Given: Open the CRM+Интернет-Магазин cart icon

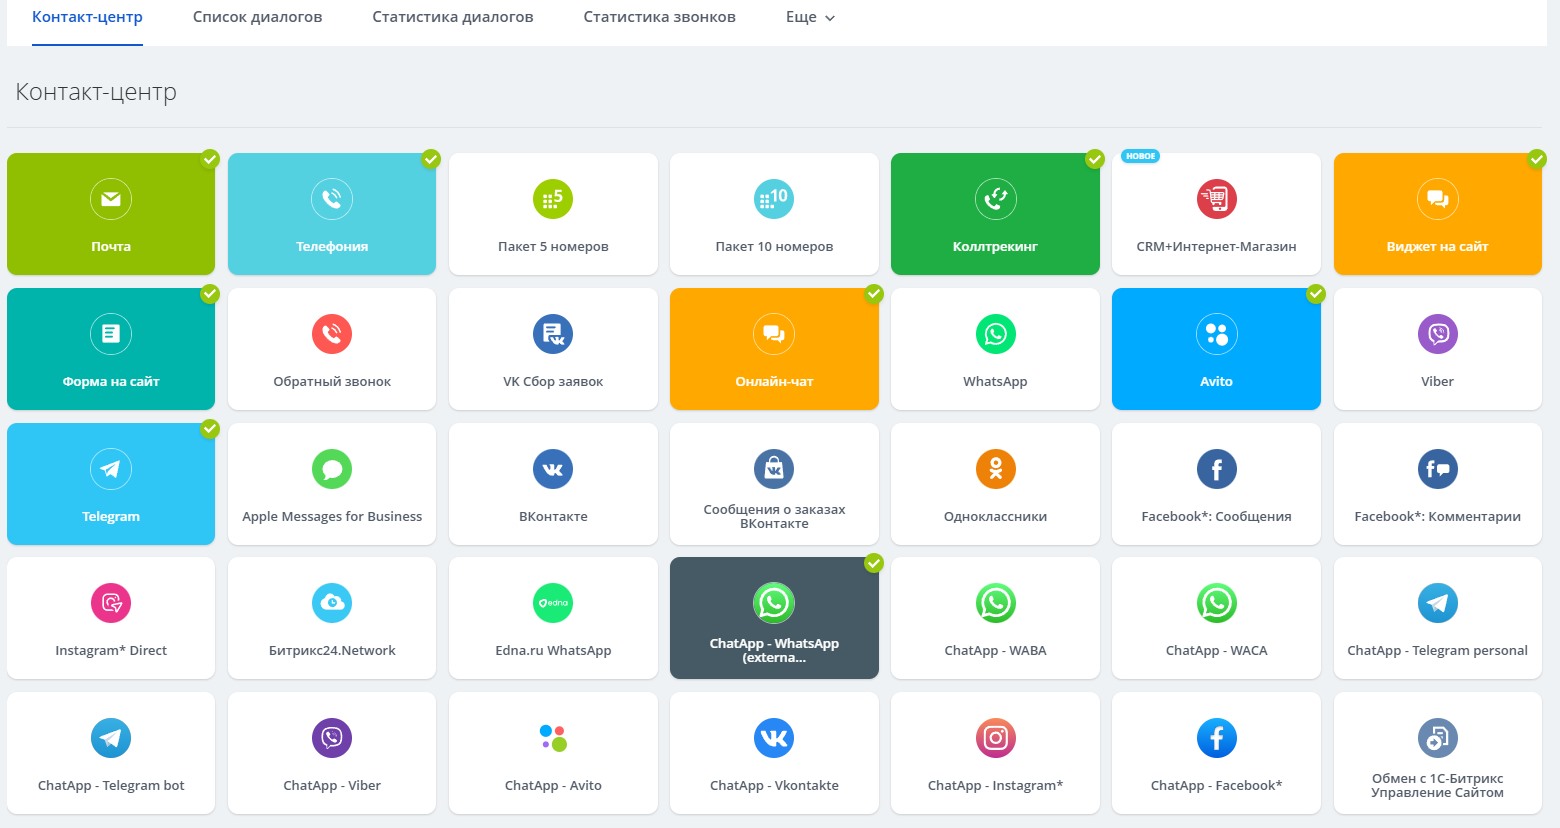Looking at the screenshot, I should click(1217, 199).
